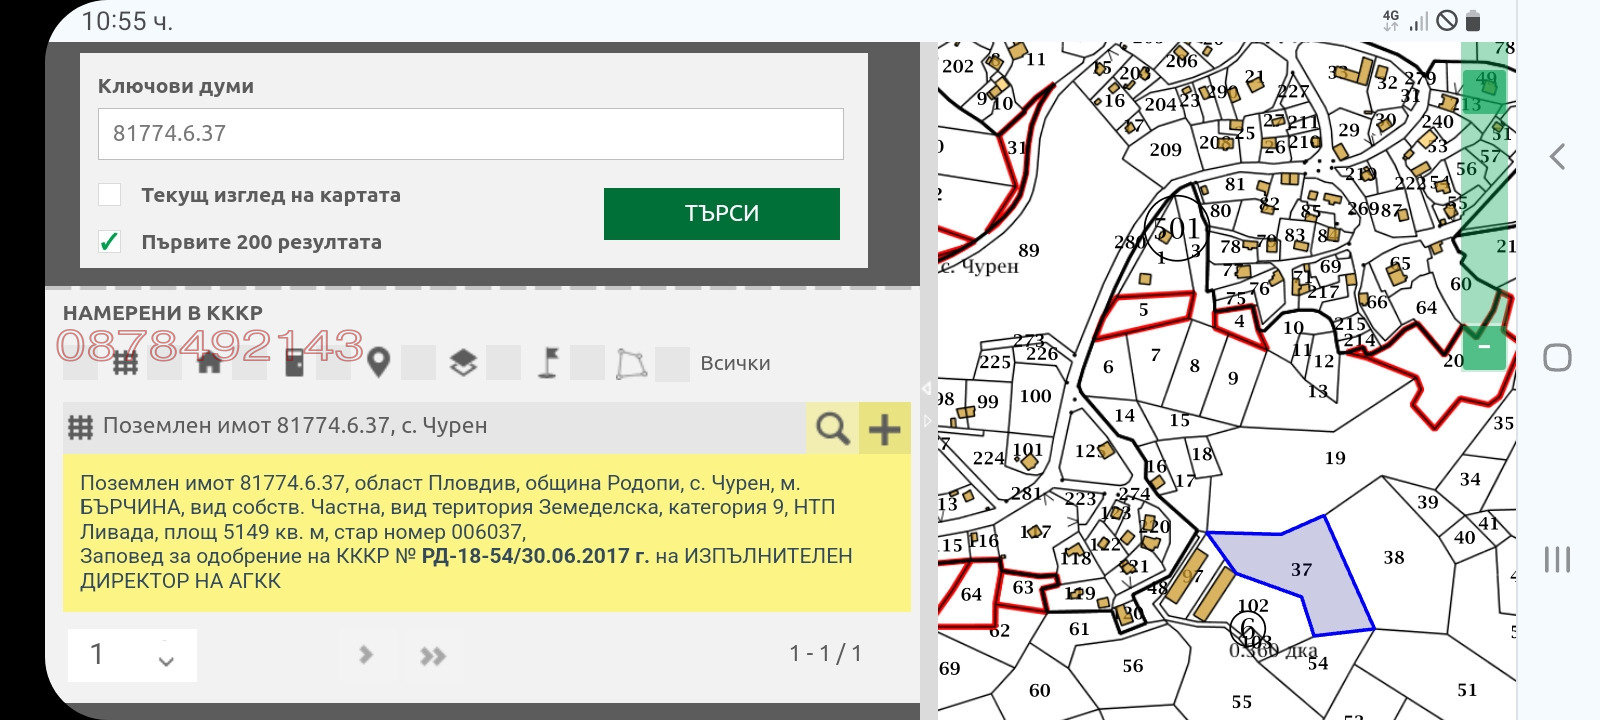1600x720 pixels.
Task: Select the building (house) filter icon
Action: point(209,363)
